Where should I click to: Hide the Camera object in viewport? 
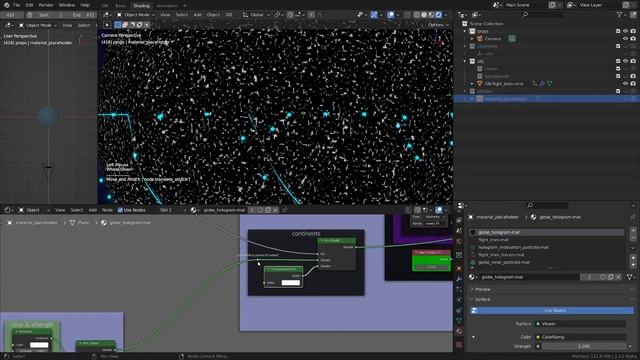click(625, 38)
